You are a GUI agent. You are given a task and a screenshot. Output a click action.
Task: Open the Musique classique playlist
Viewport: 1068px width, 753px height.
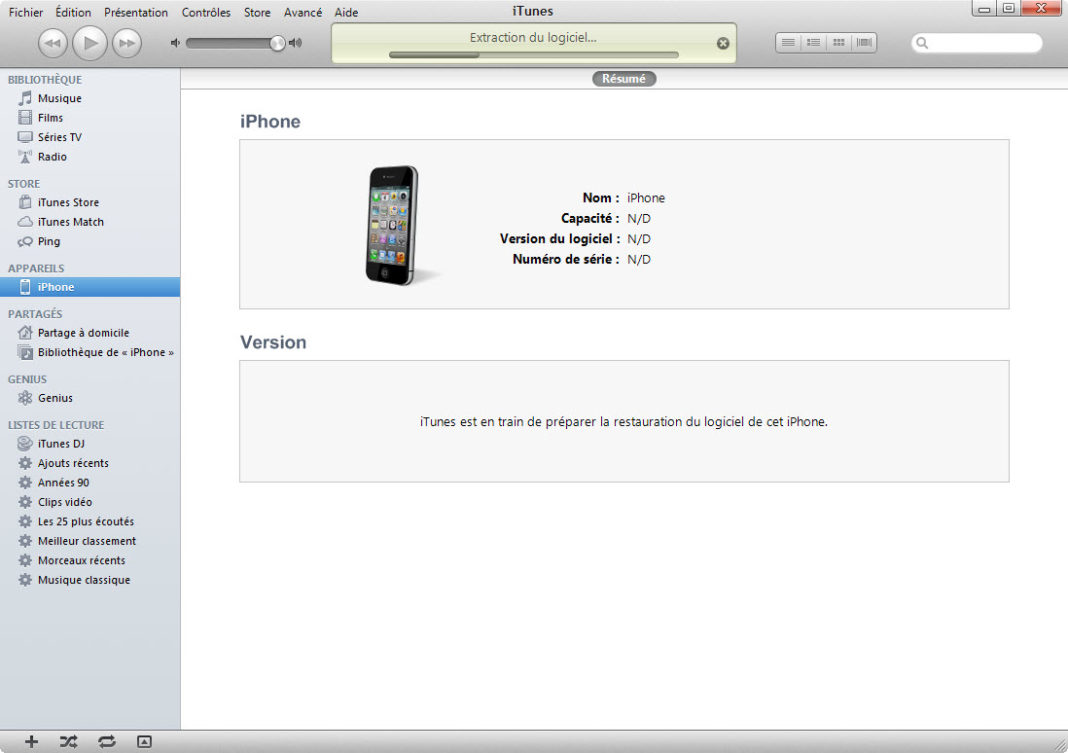pyautogui.click(x=90, y=580)
